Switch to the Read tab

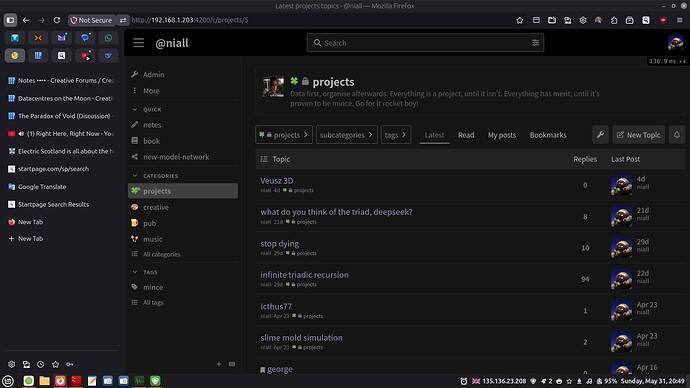pos(466,135)
